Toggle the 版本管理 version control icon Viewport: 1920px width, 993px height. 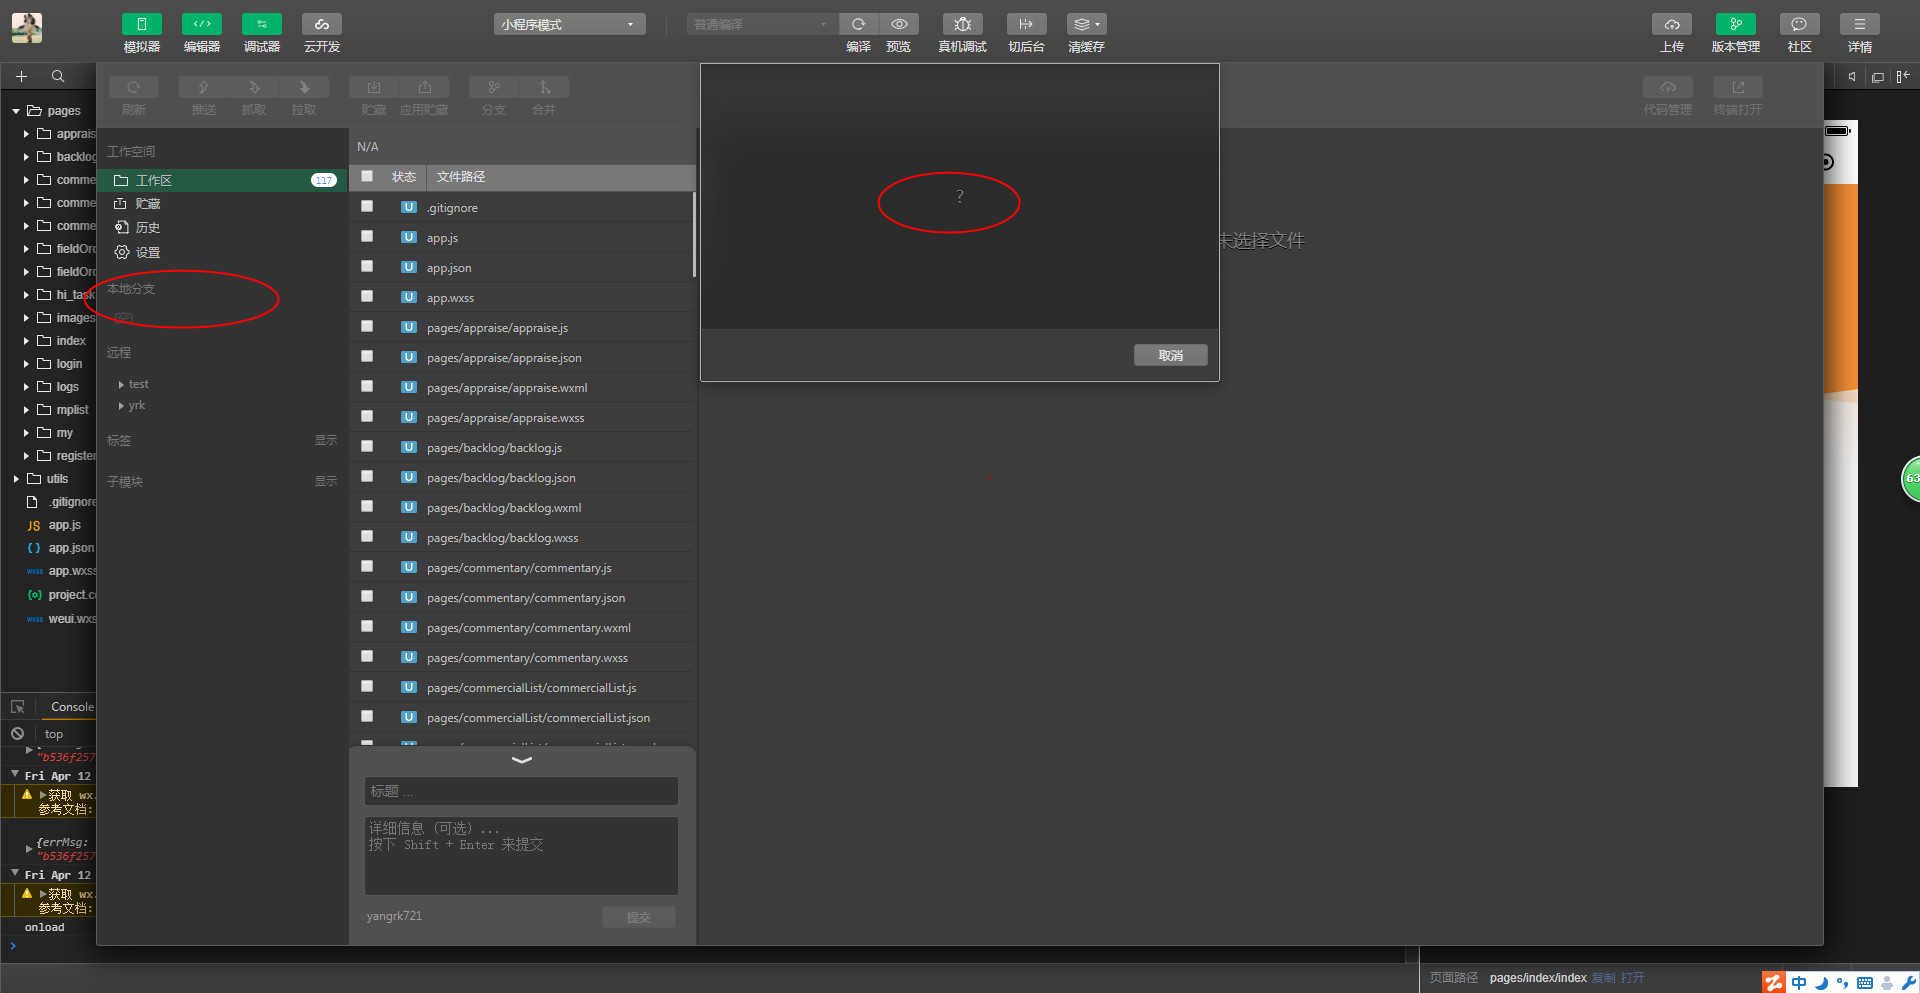point(1736,24)
